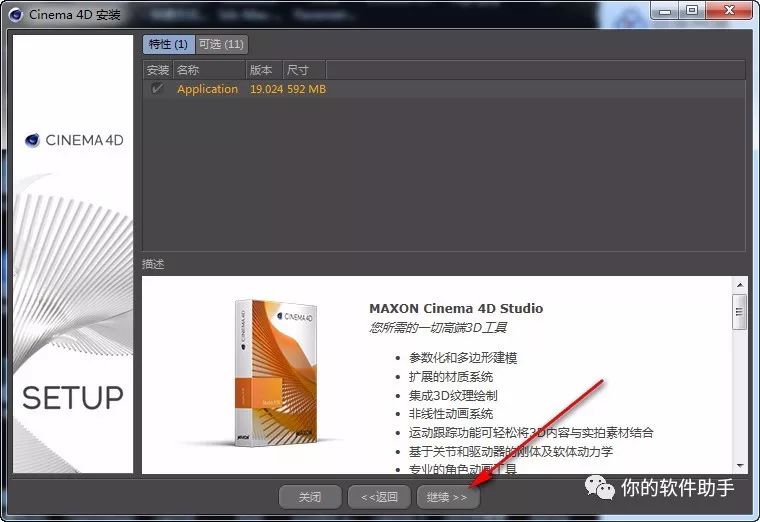This screenshot has width=760, height=522.
Task: Open the 可选 (11) tab
Action: [222, 44]
